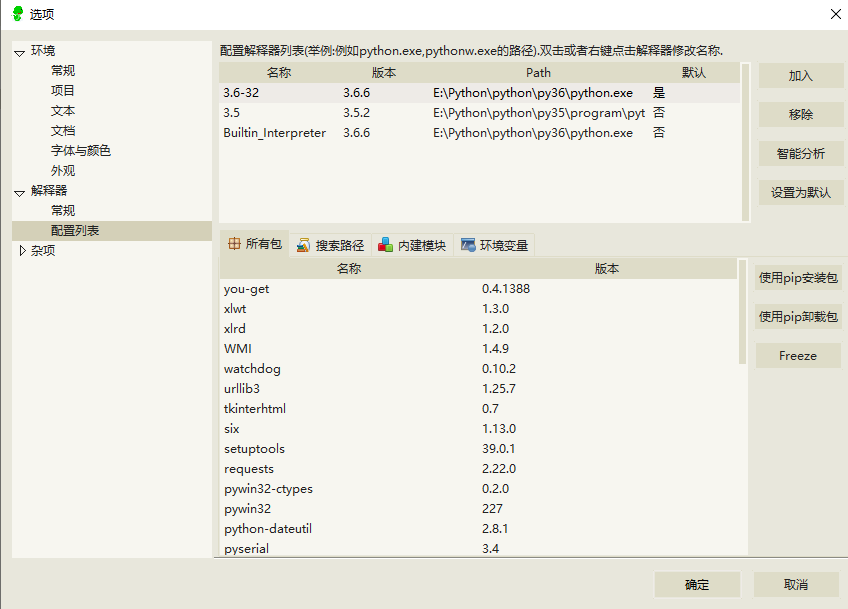Image resolution: width=848 pixels, height=609 pixels.
Task: Click the interpreter list 名称 column header
Action: pos(279,72)
